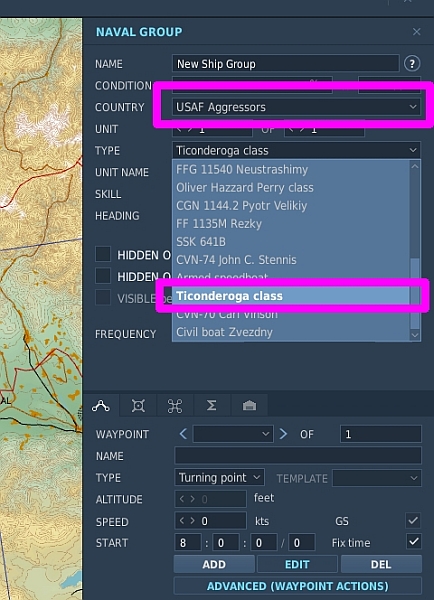Screen dimensions: 434x600
Task: Decrease SPEED with left stepper arrow
Action: tap(182, 521)
